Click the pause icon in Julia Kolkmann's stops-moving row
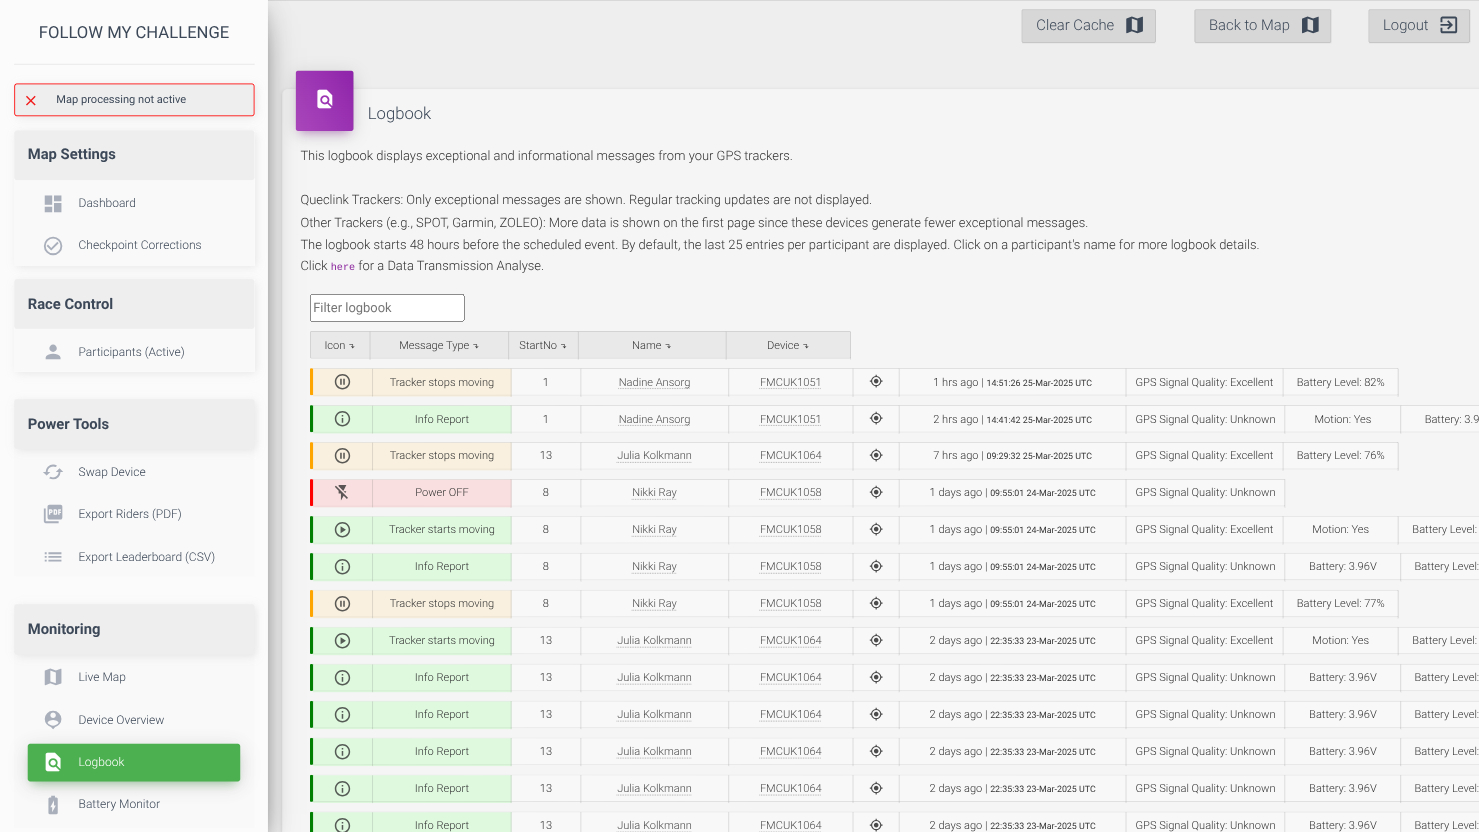 pyautogui.click(x=342, y=455)
